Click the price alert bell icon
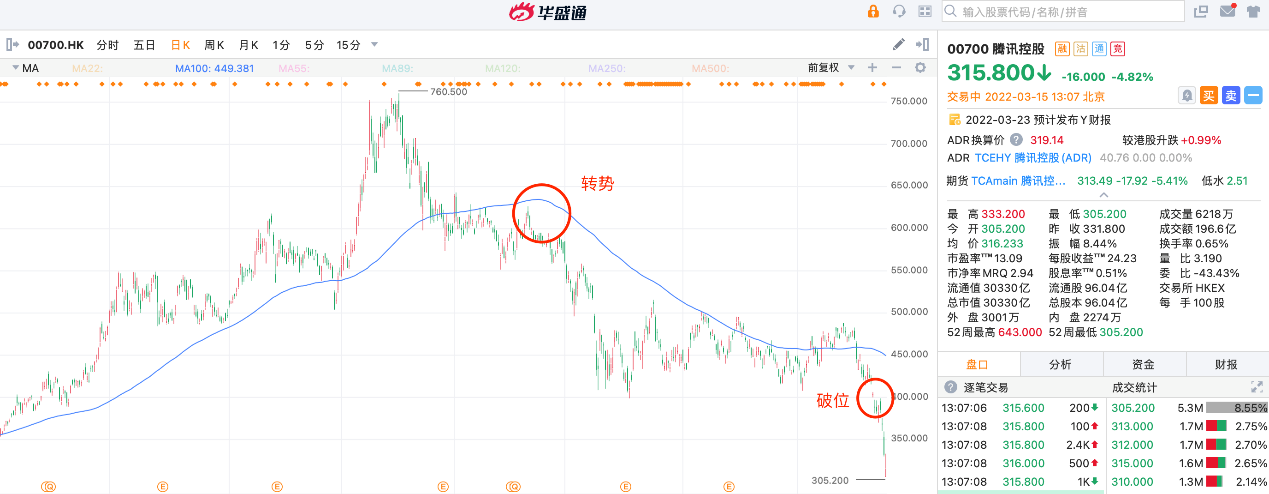Screen dimensions: 1269x494 (1186, 95)
